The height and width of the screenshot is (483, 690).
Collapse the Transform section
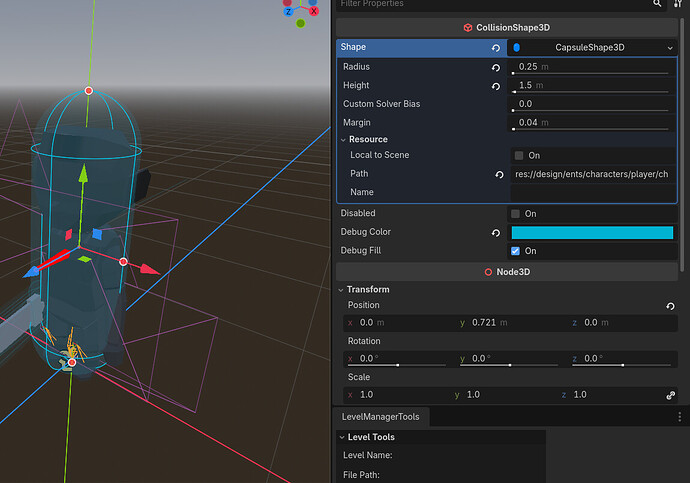[341, 290]
